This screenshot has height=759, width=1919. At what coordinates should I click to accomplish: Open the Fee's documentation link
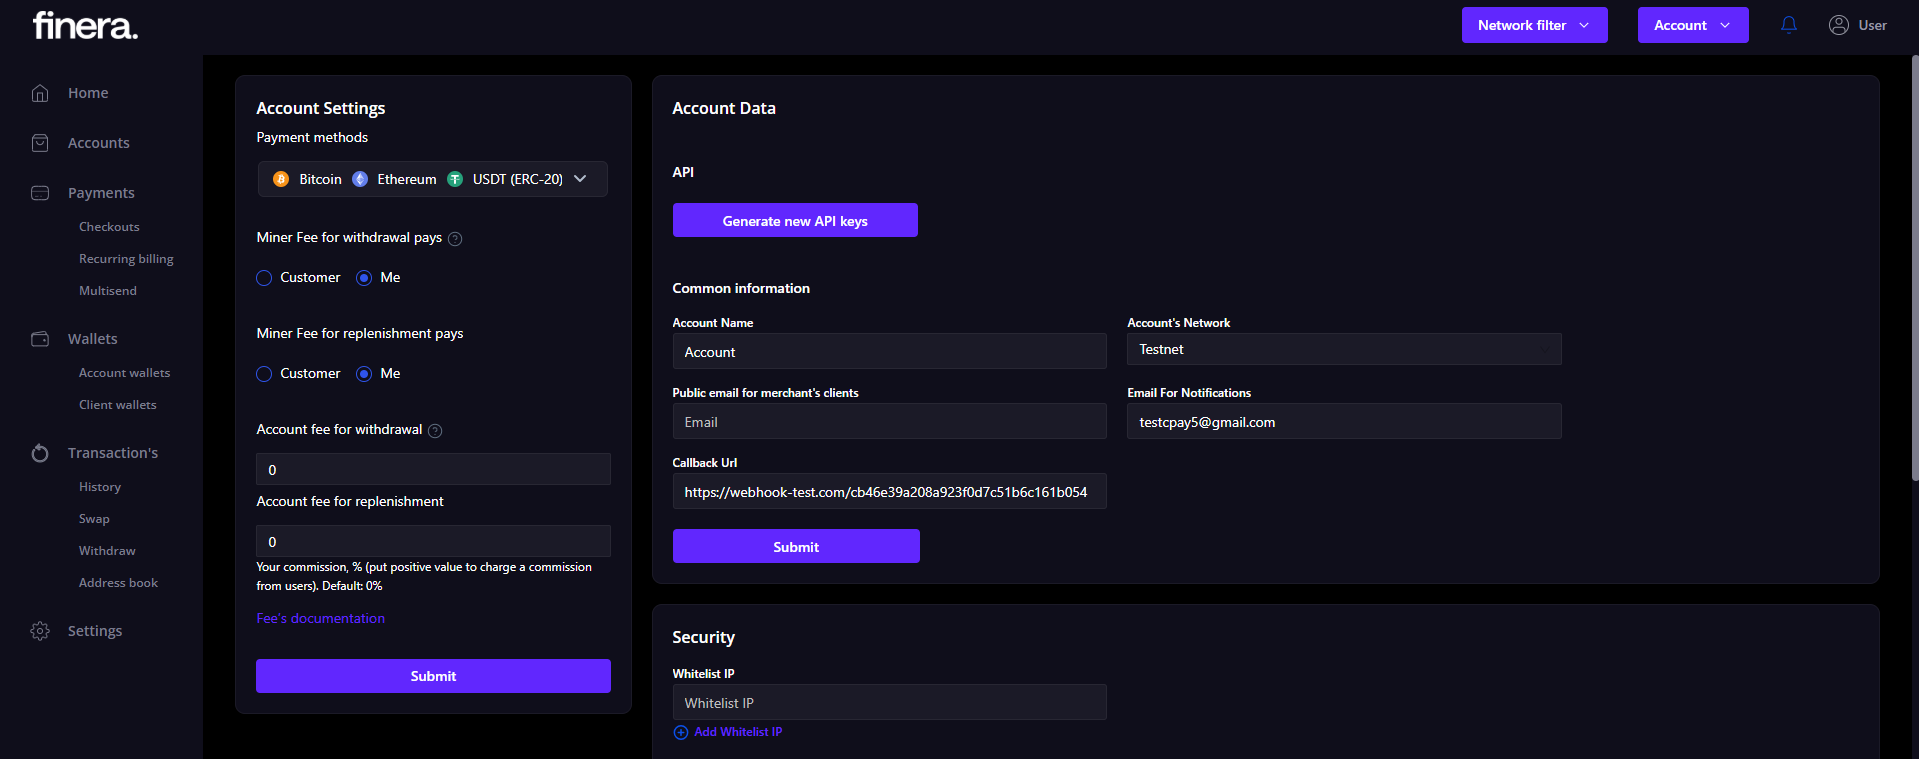(x=320, y=619)
